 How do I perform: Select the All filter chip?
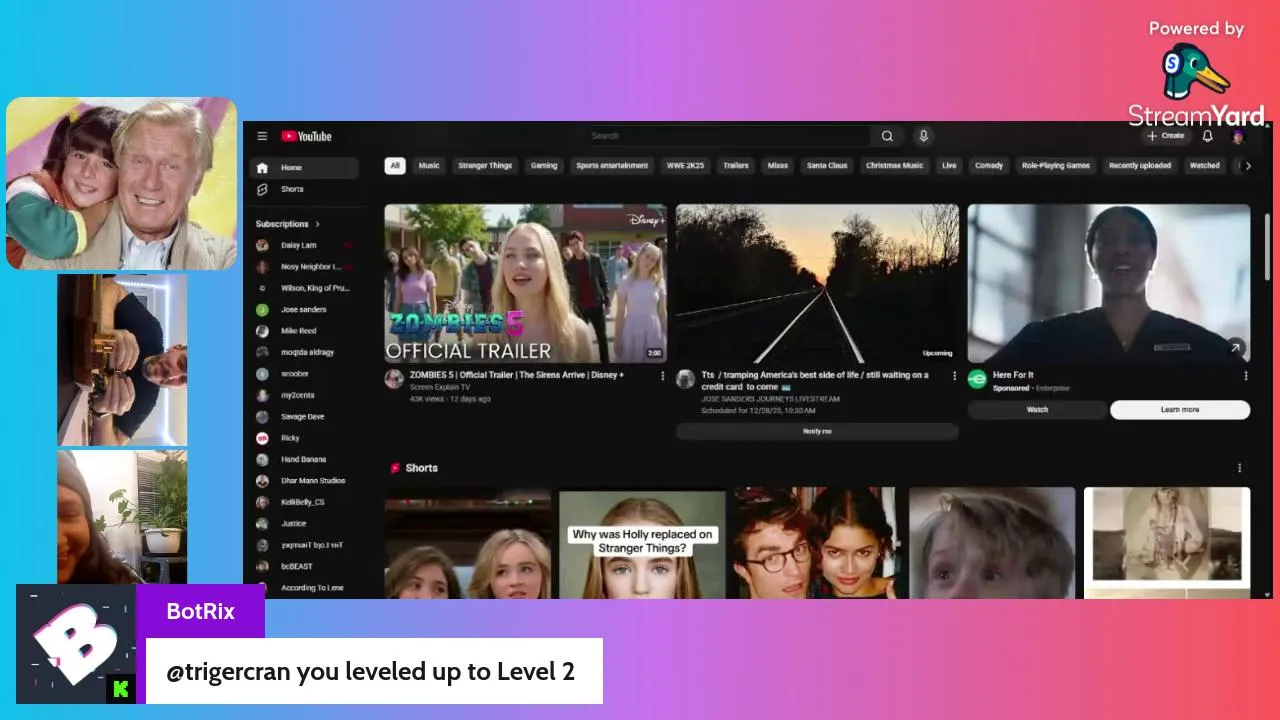coord(395,166)
